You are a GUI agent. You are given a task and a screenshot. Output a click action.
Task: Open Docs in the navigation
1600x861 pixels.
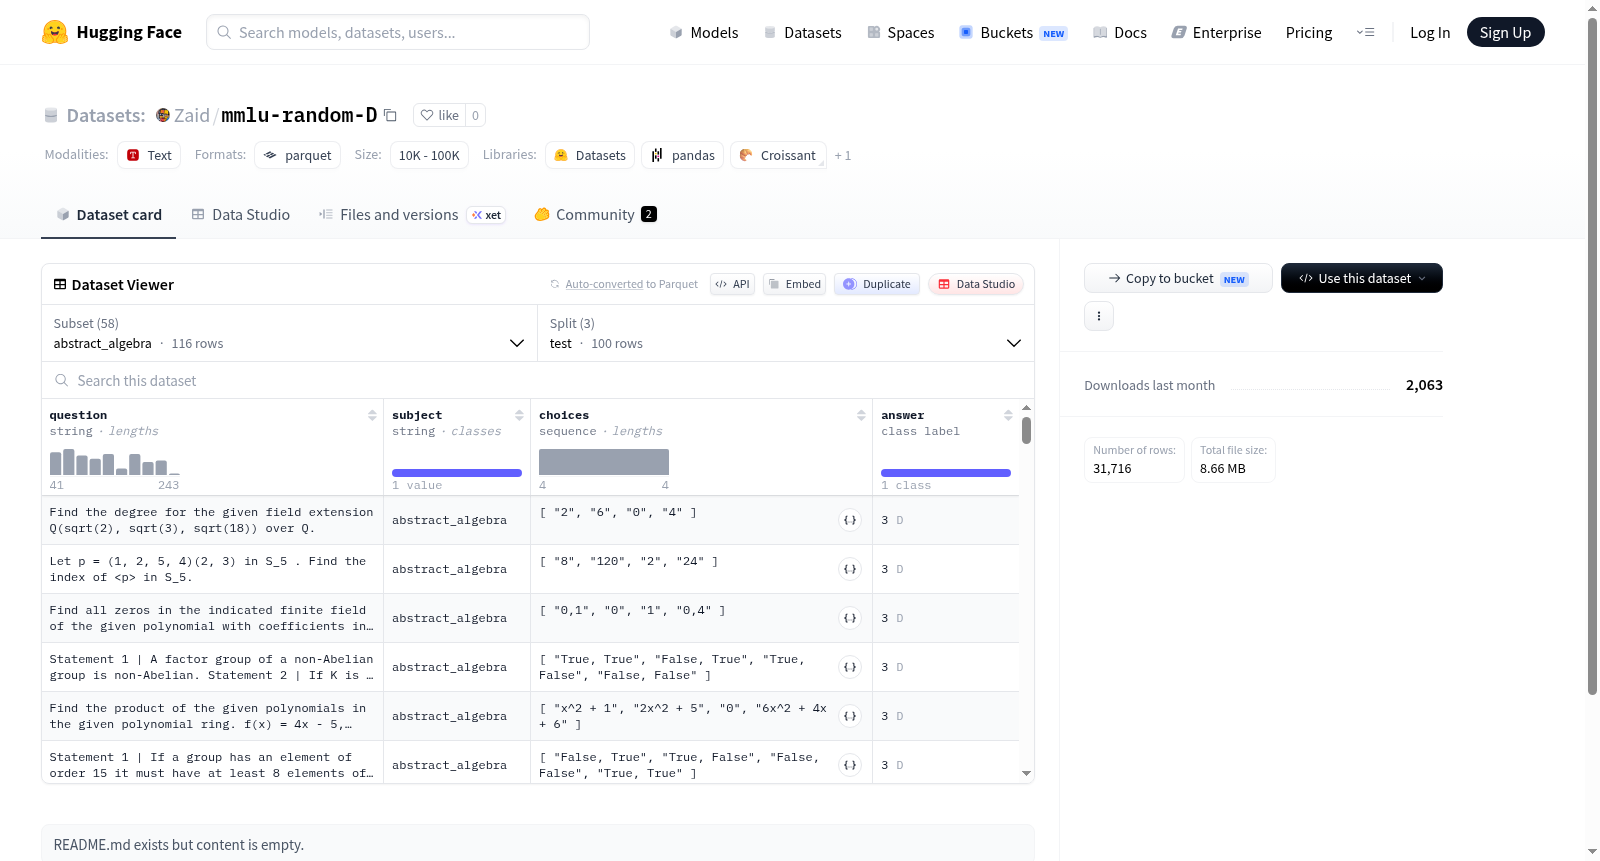point(1120,32)
